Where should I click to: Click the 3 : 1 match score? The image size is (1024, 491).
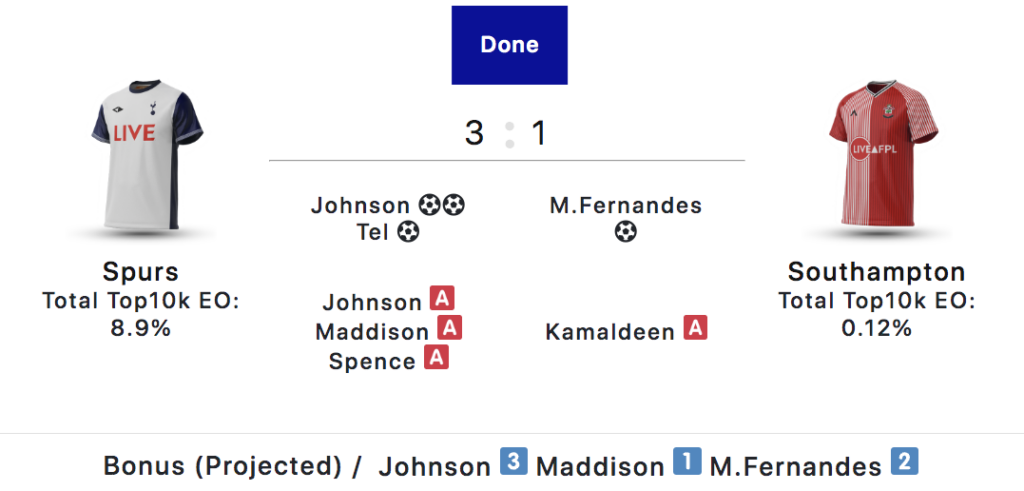507,133
